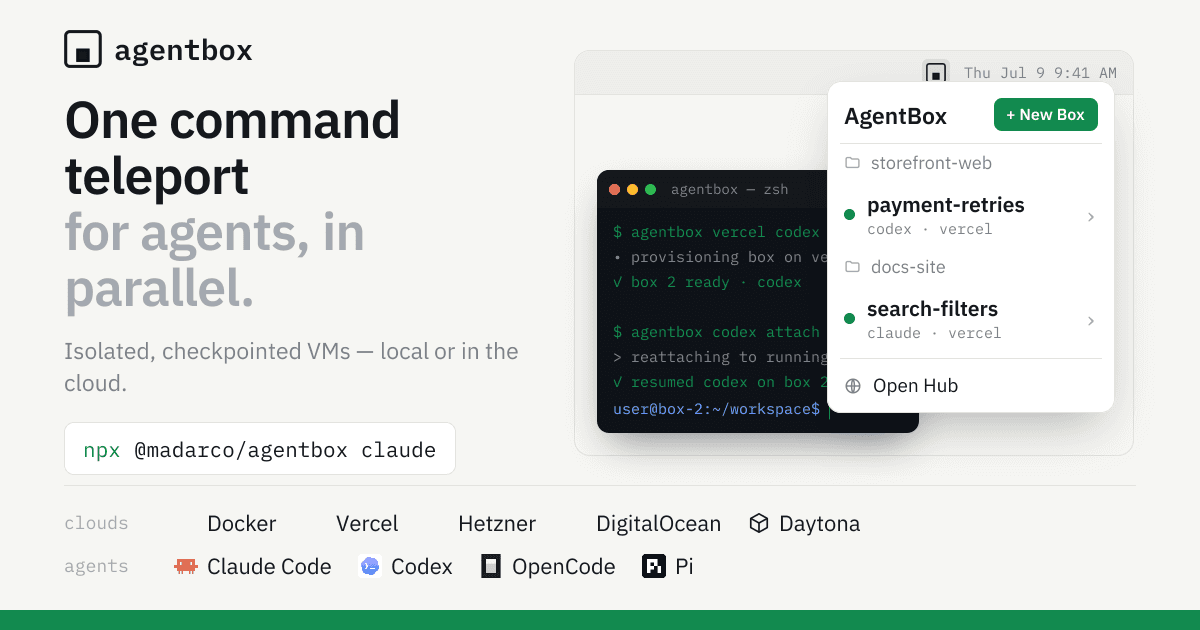Minimize terminal with yellow dot
This screenshot has width=1200, height=630.
coord(633,189)
